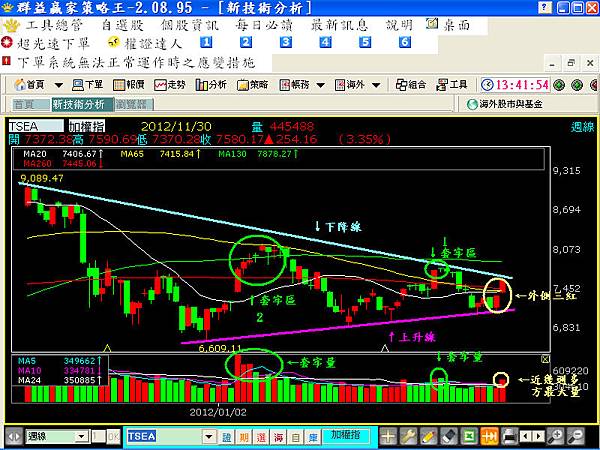Select the 庫 inventory category button

[x=313, y=437]
